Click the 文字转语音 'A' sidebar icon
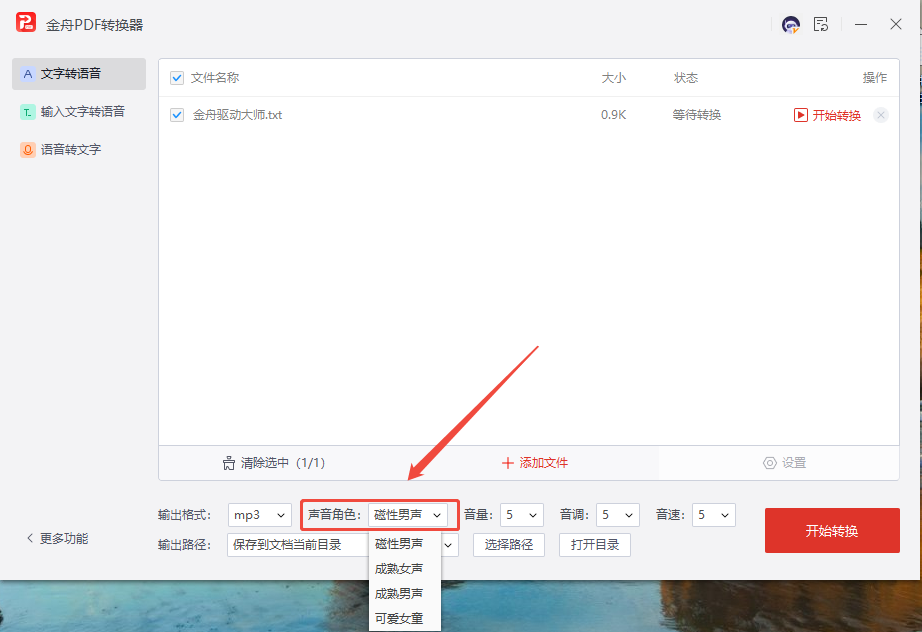Image resolution: width=922 pixels, height=632 pixels. click(x=28, y=74)
